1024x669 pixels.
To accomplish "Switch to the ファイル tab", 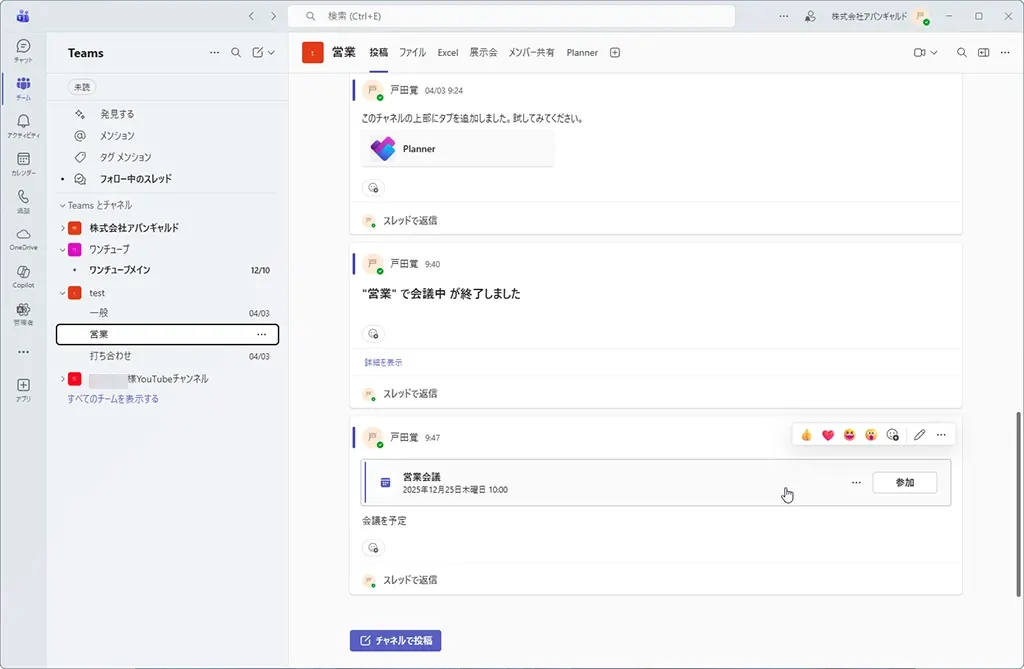I will point(412,53).
